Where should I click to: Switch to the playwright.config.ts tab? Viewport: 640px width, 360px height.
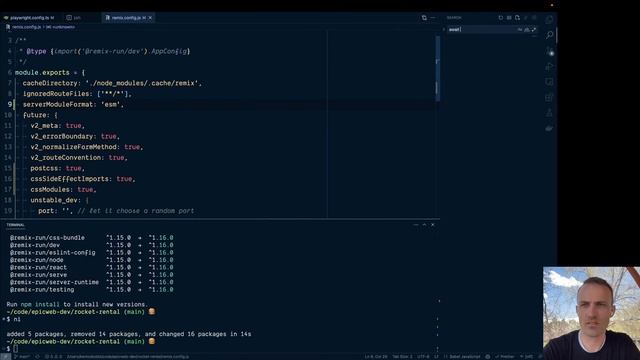pos(29,18)
